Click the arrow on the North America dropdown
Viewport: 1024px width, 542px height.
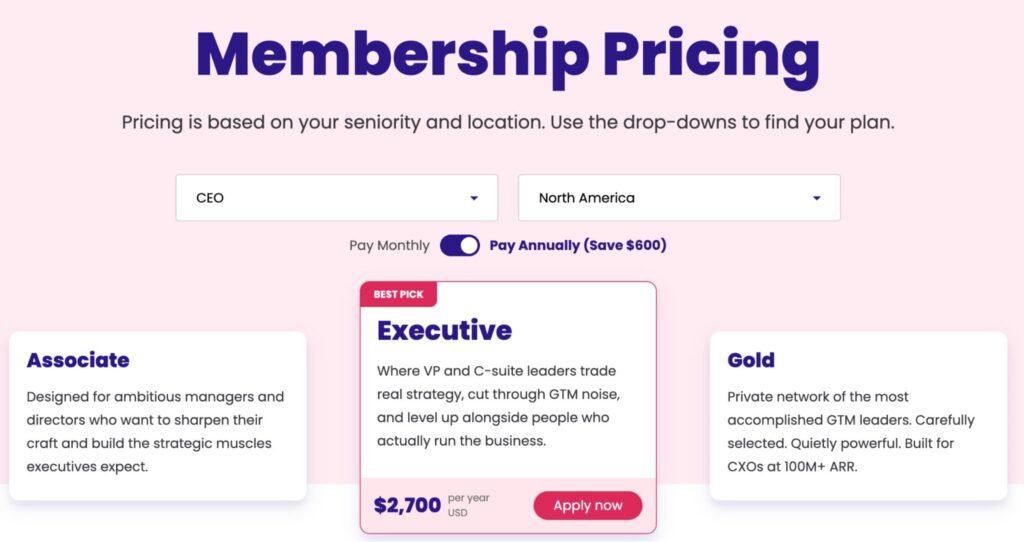[x=816, y=198]
